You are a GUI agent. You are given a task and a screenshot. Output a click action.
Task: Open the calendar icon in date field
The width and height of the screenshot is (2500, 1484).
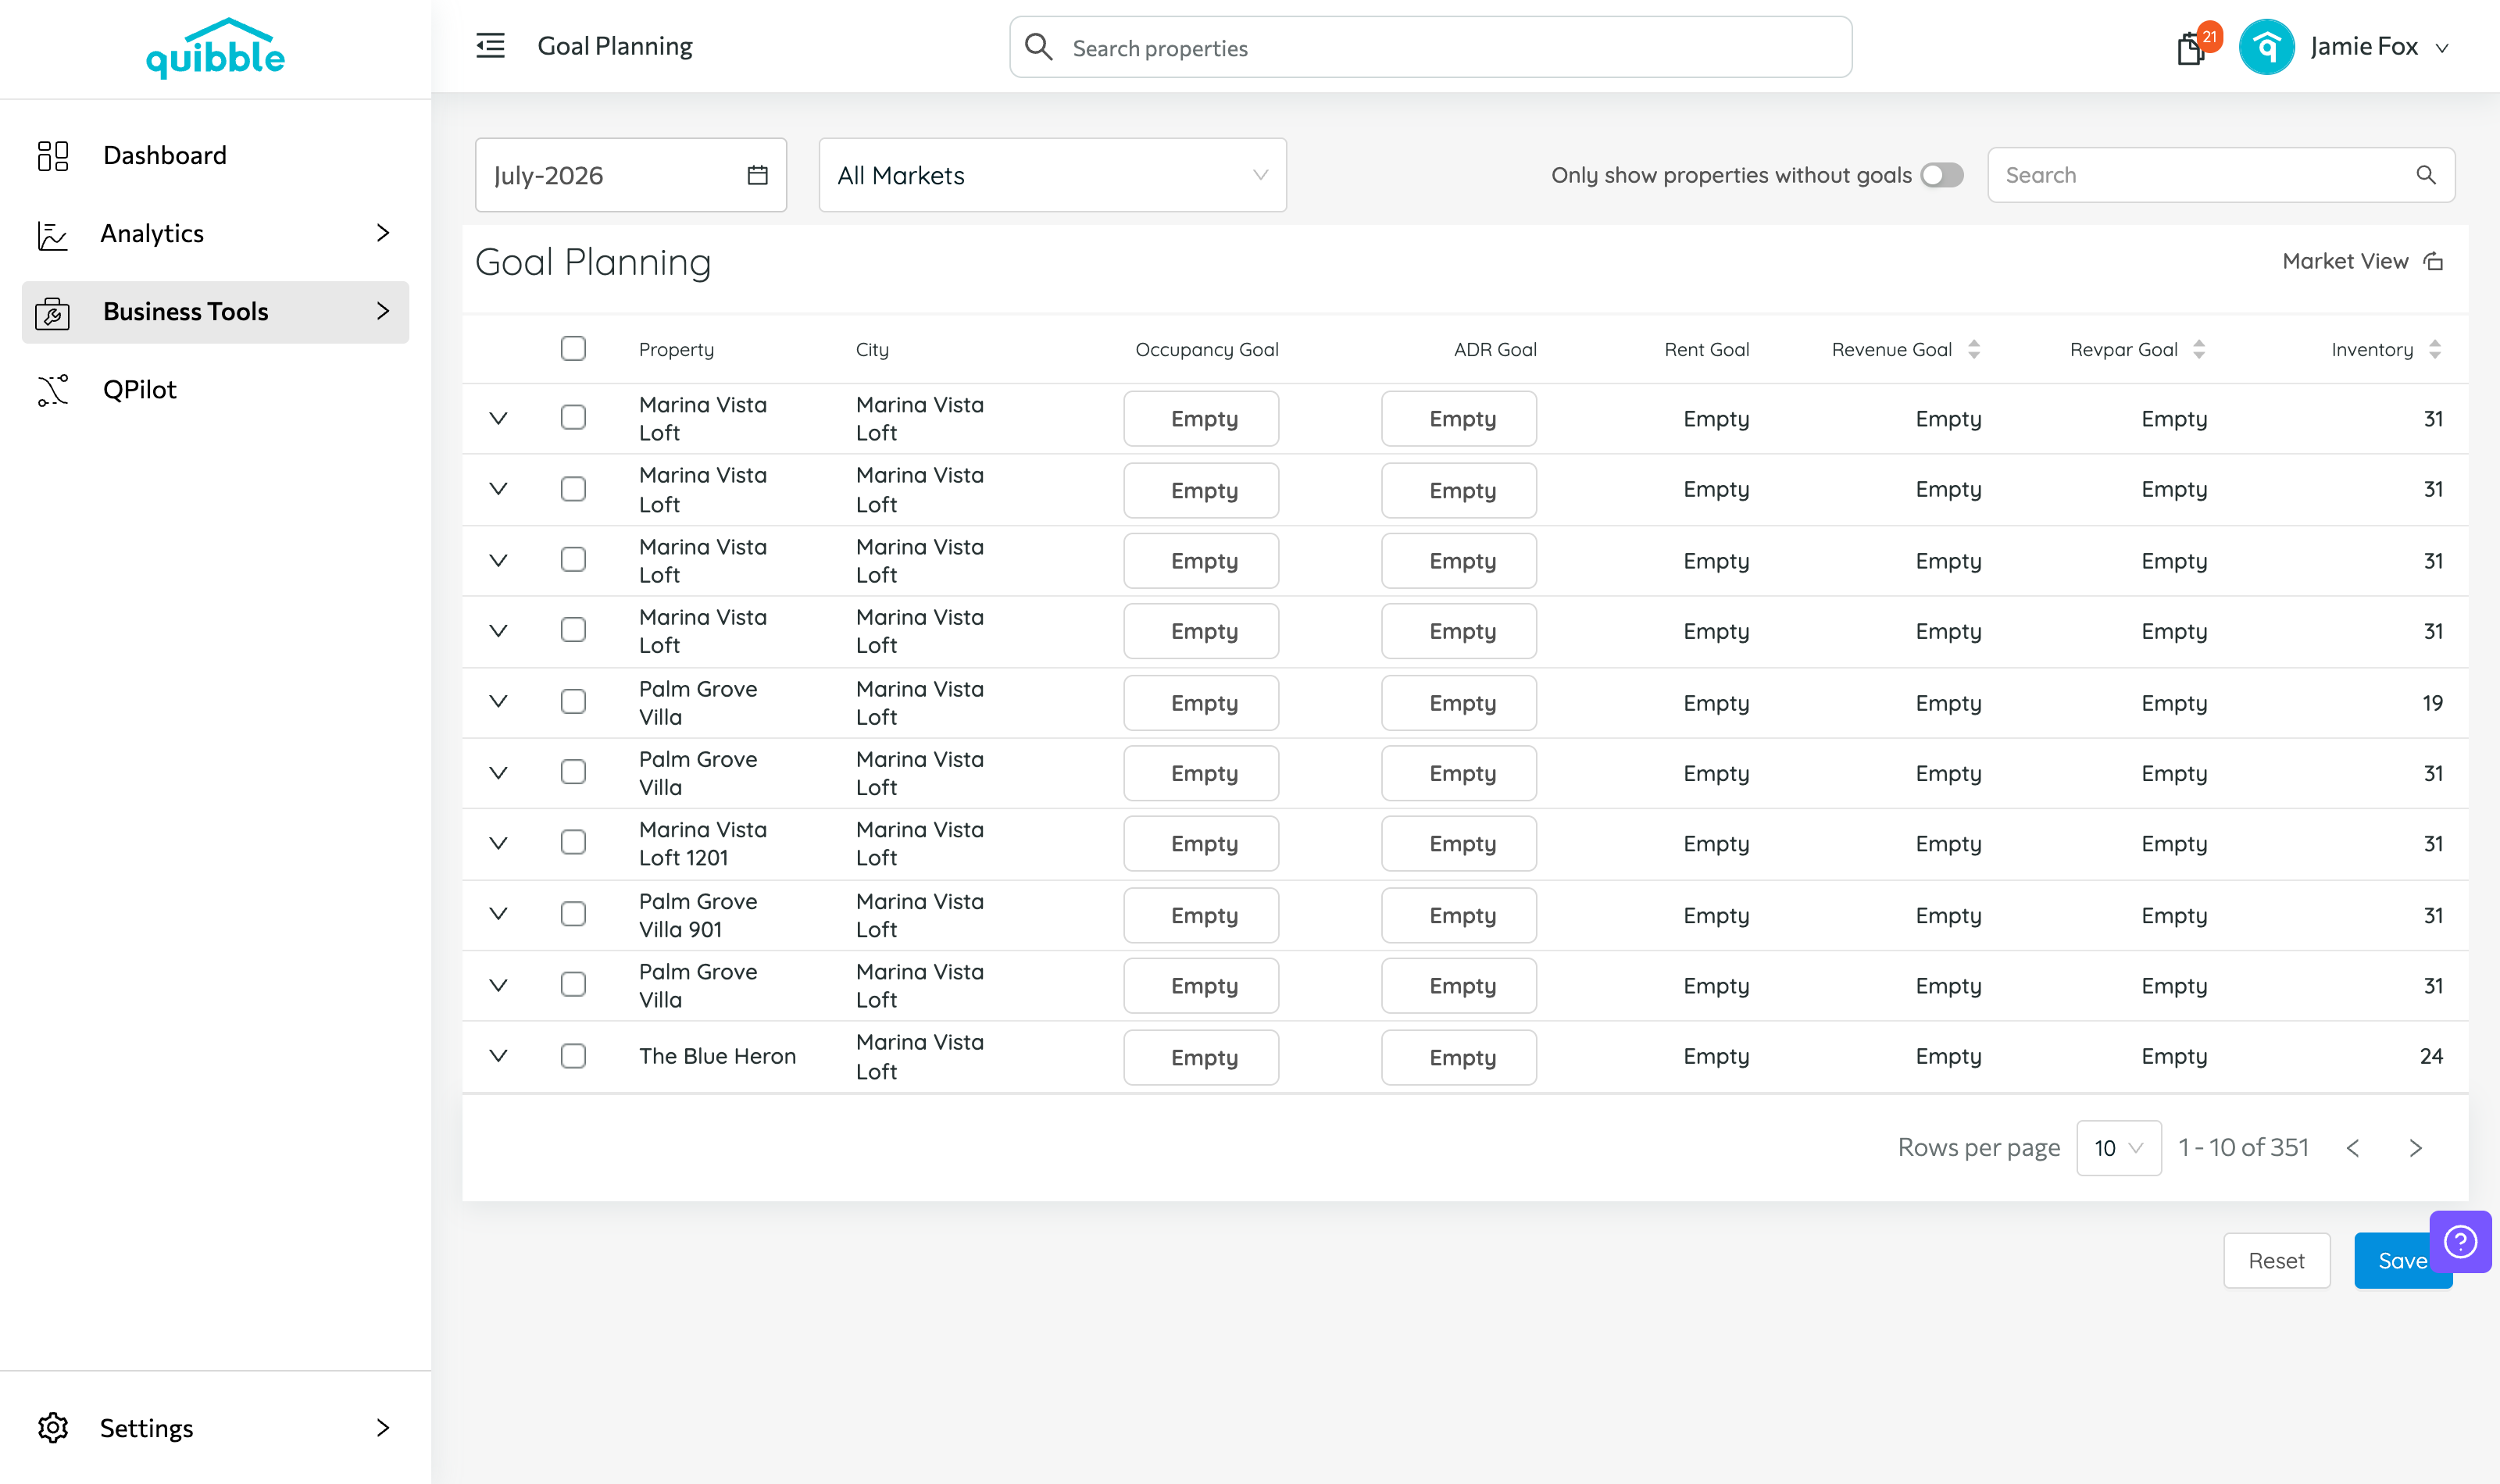click(757, 175)
